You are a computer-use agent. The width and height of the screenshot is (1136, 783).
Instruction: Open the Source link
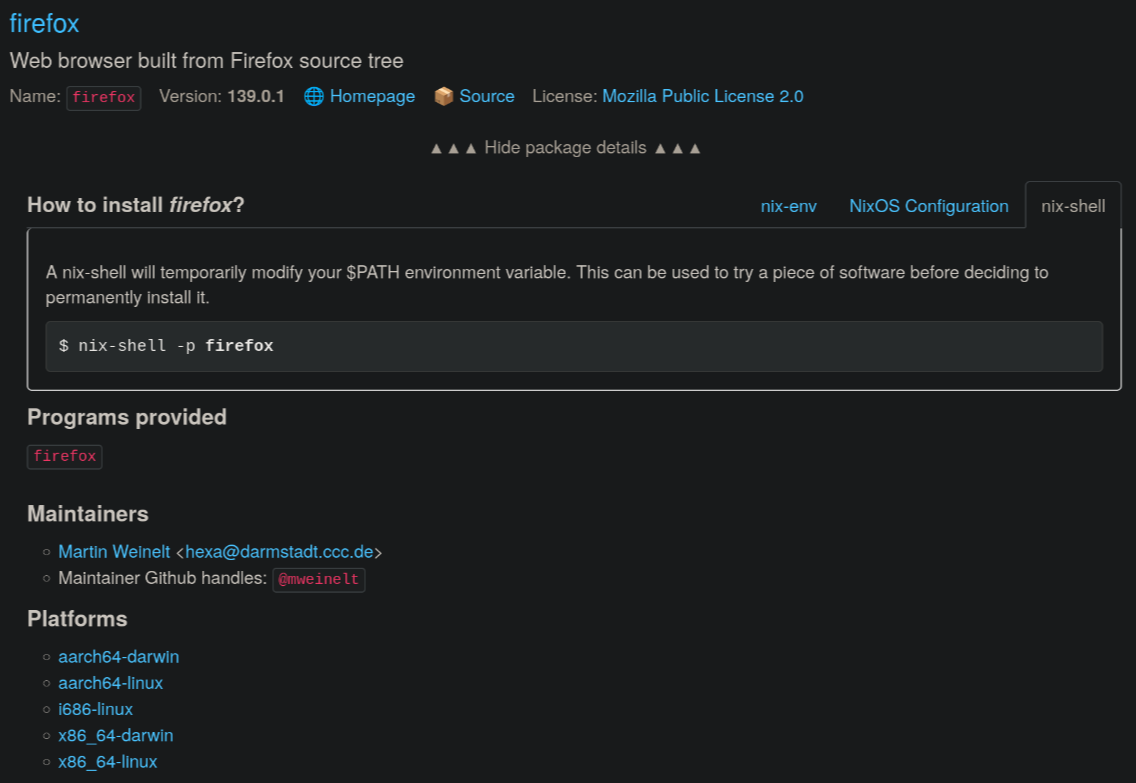tap(487, 96)
